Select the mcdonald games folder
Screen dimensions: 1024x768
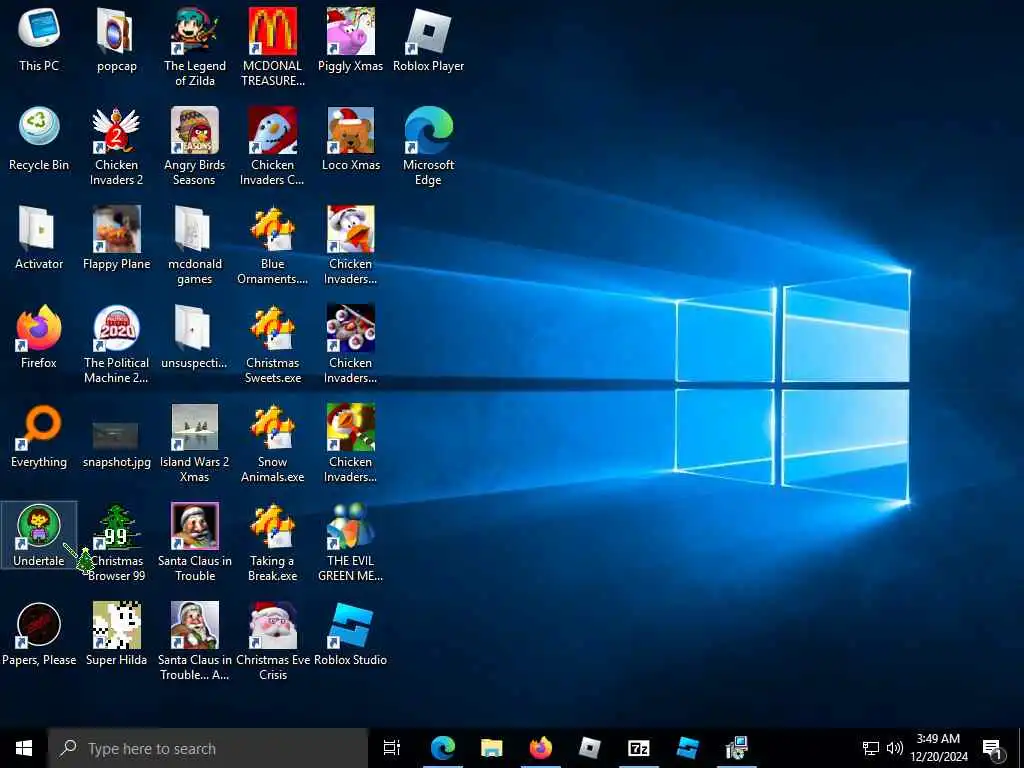coord(195,245)
